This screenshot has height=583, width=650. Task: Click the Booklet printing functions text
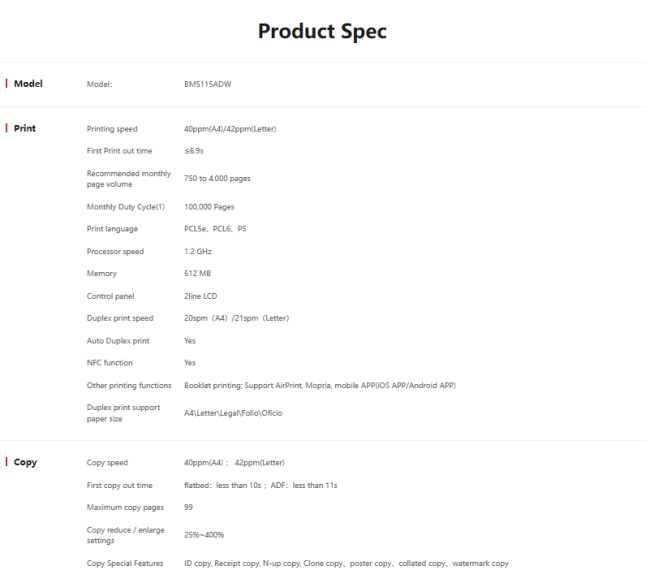coord(320,385)
